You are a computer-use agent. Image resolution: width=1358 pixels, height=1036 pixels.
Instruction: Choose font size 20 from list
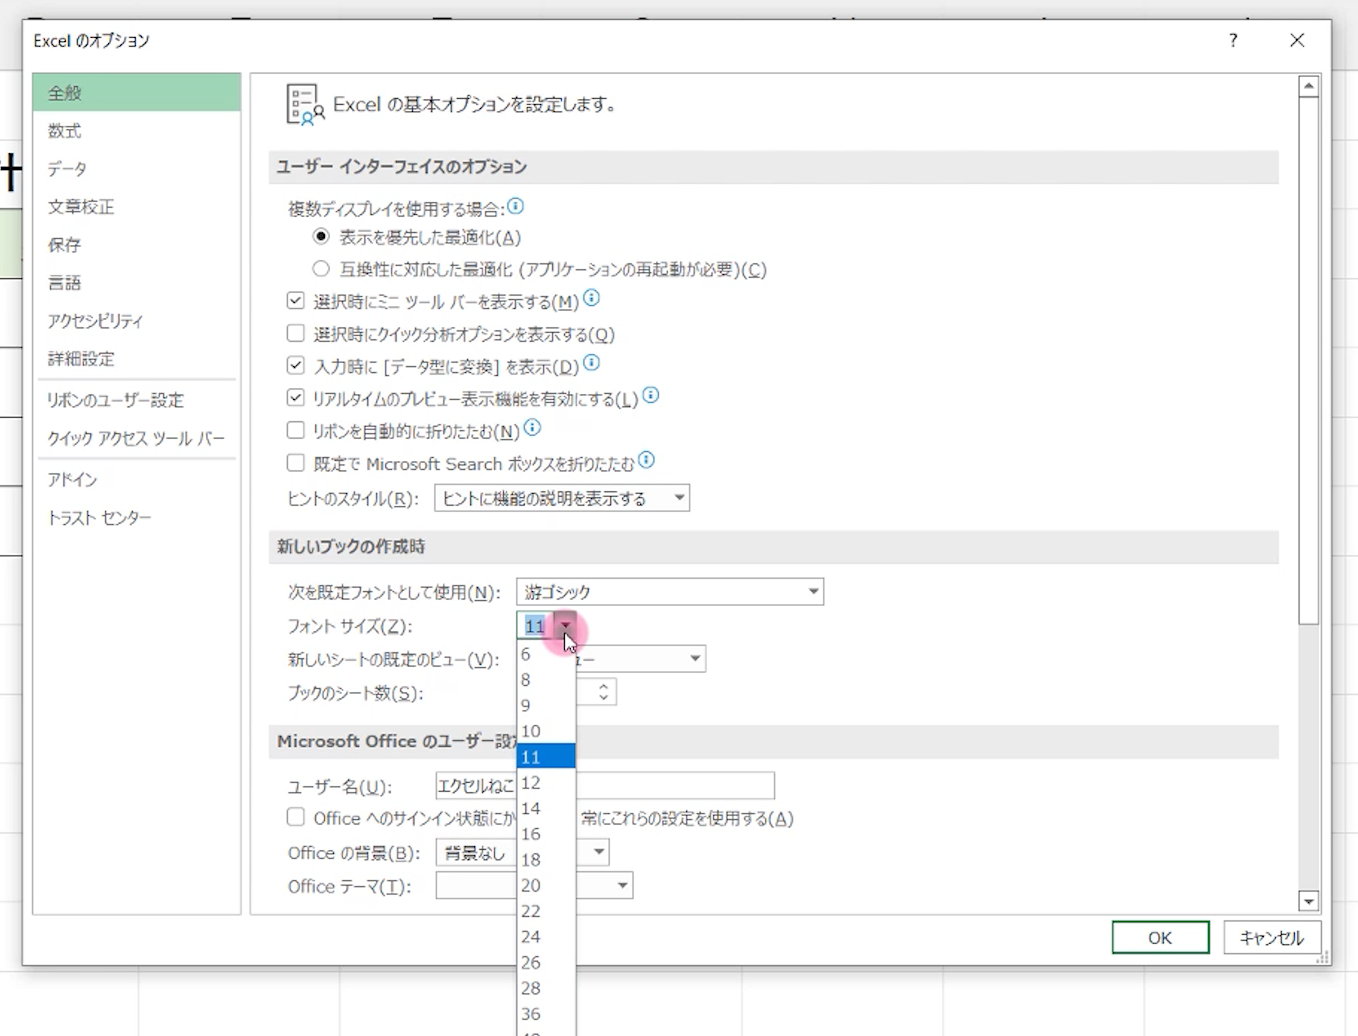pos(546,885)
